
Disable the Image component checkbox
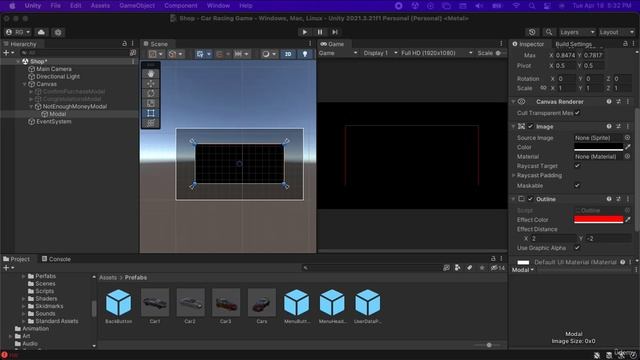tap(530, 127)
